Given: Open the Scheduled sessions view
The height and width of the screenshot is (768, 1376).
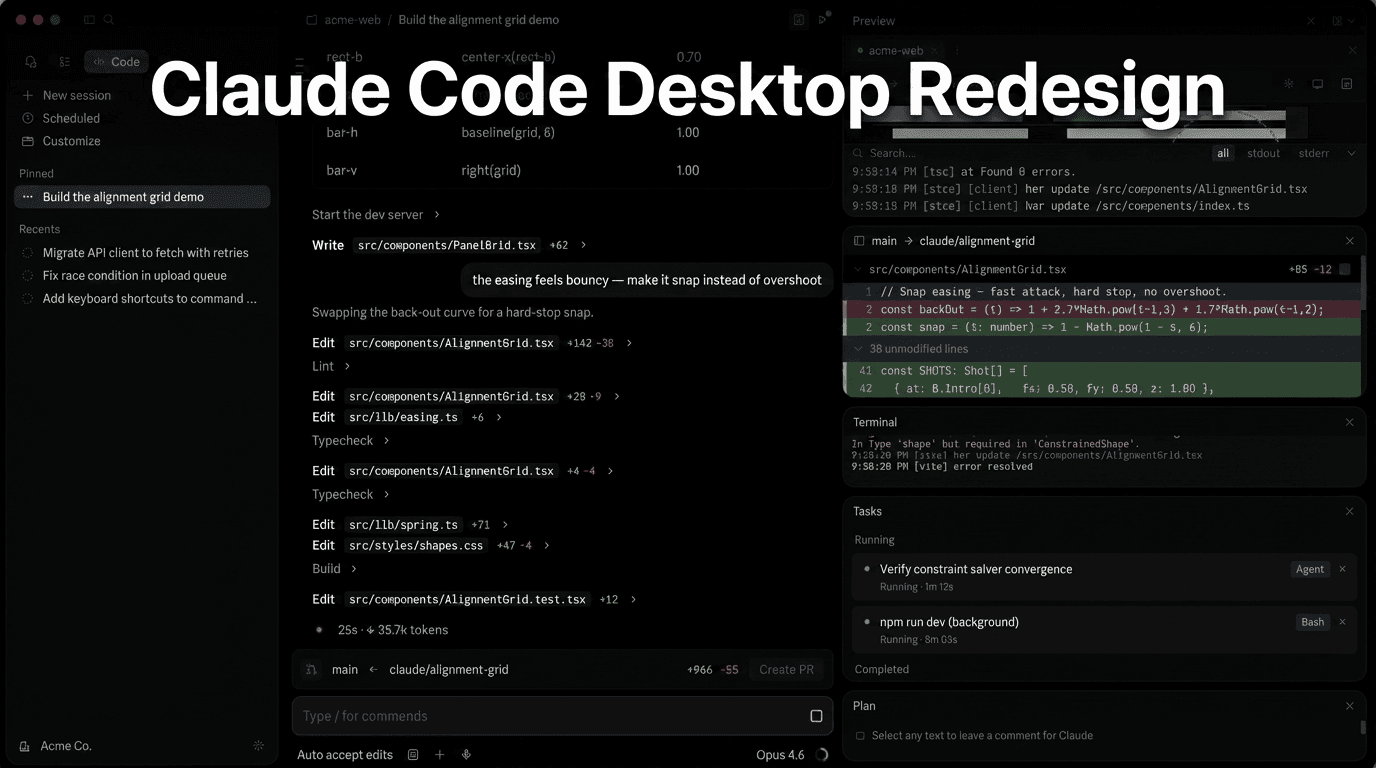Looking at the screenshot, I should [62, 118].
